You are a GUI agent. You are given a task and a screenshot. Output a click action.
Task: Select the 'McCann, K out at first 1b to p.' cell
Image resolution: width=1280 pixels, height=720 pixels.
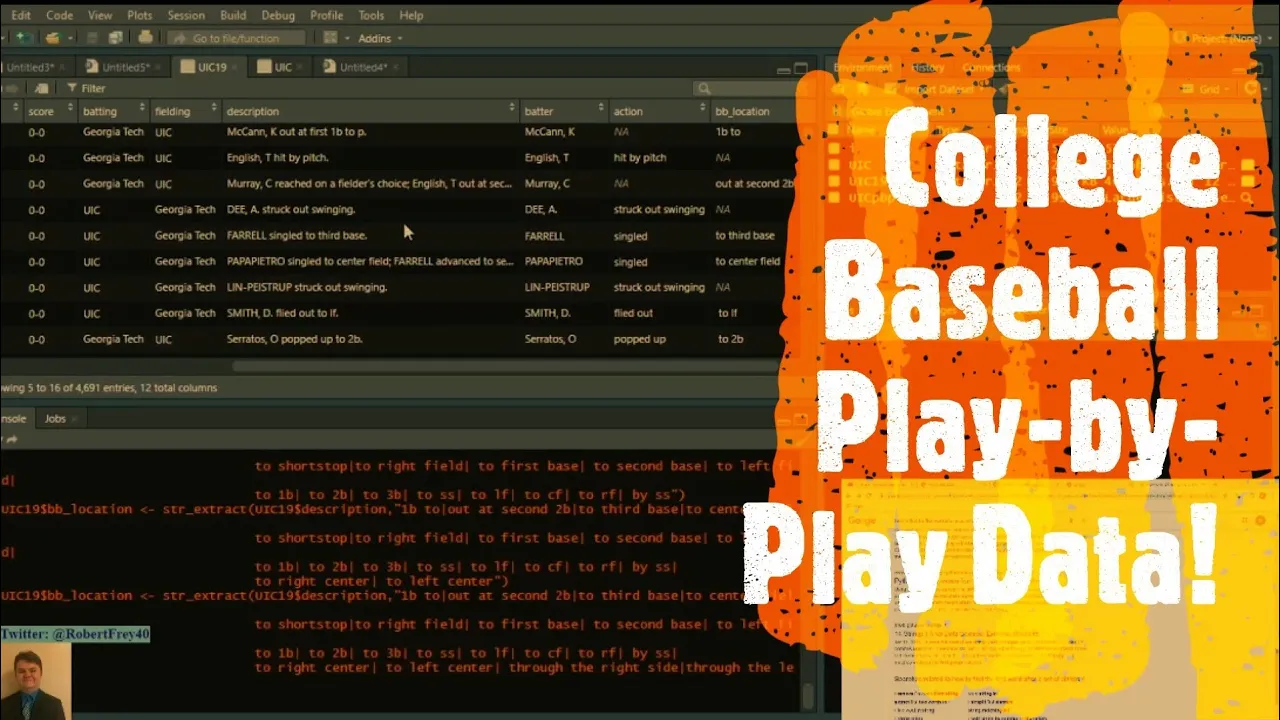pyautogui.click(x=297, y=131)
